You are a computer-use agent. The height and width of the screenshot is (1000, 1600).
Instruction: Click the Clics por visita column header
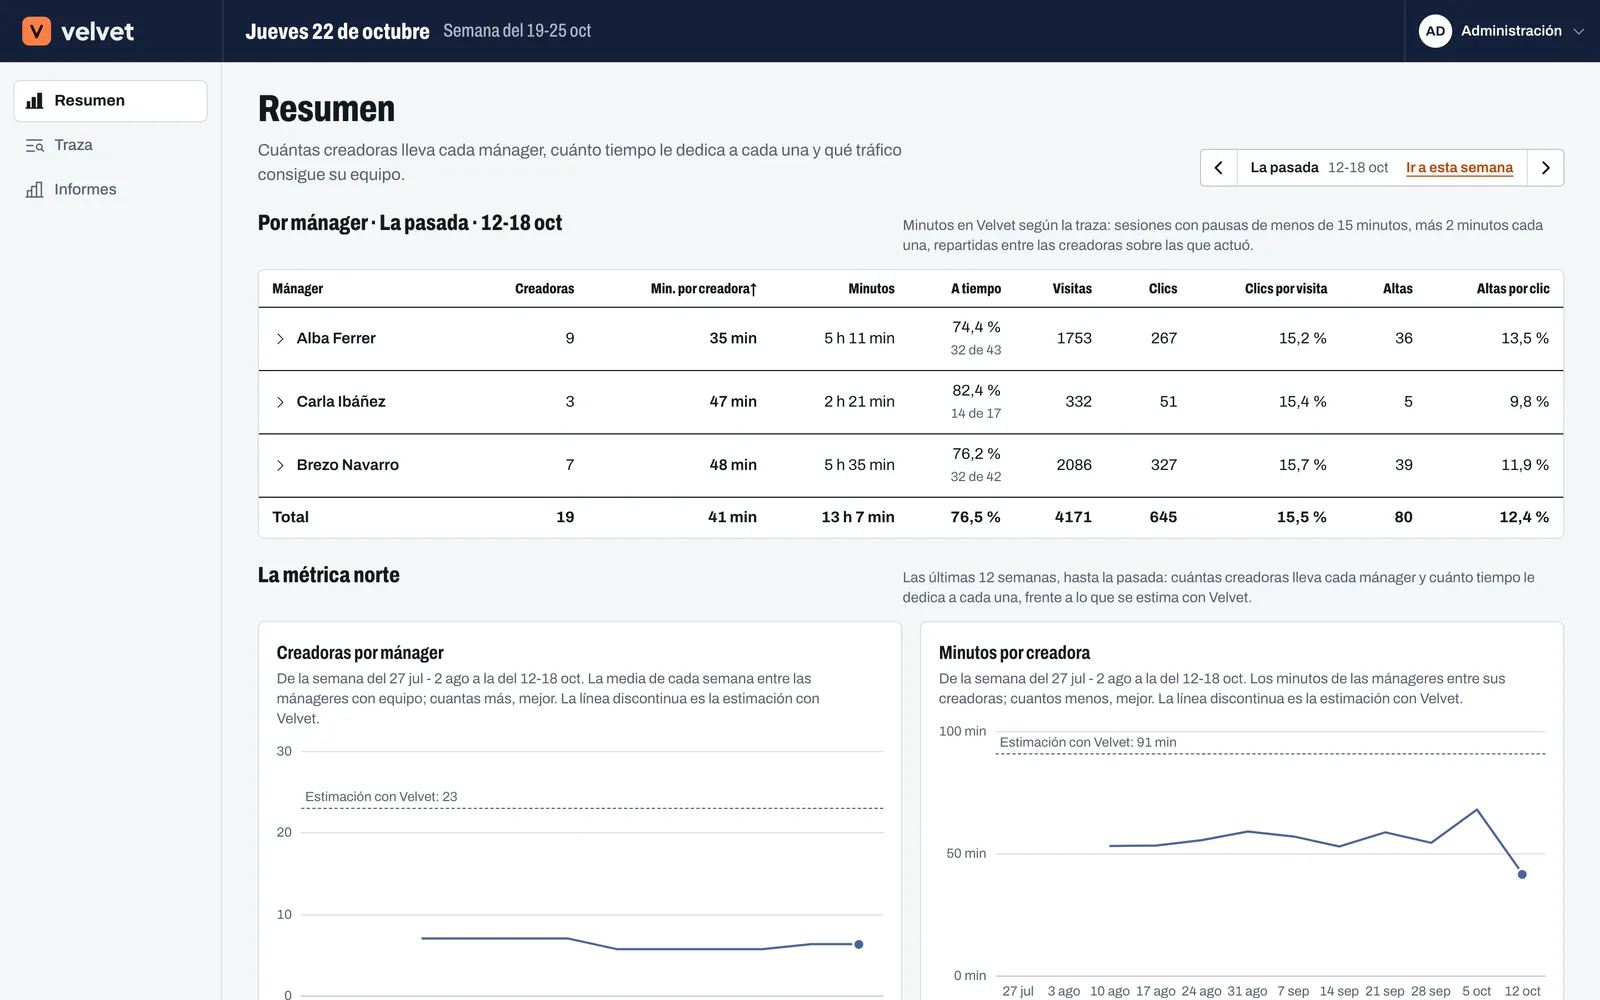tap(1286, 289)
